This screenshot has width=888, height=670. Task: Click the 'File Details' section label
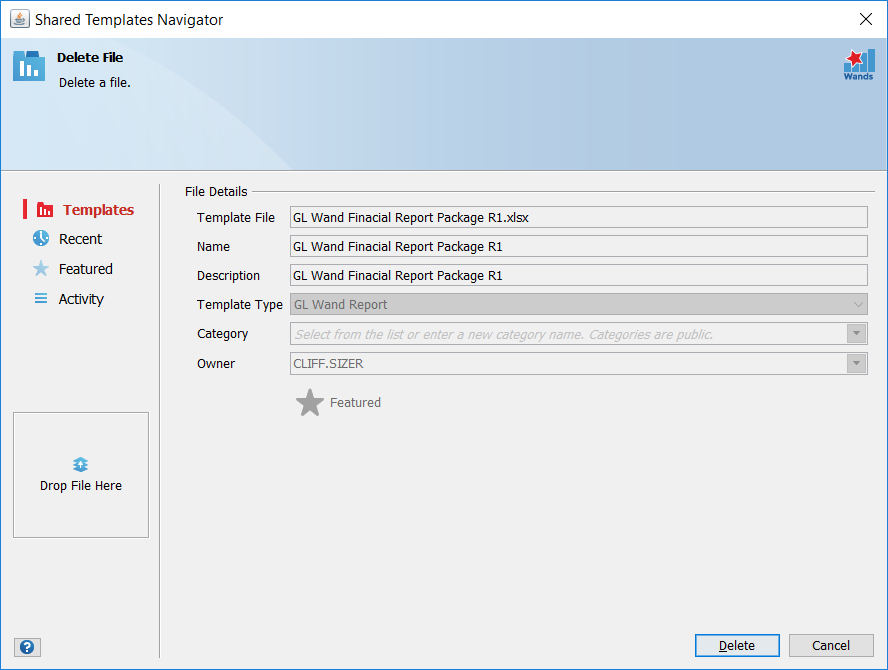coord(216,191)
